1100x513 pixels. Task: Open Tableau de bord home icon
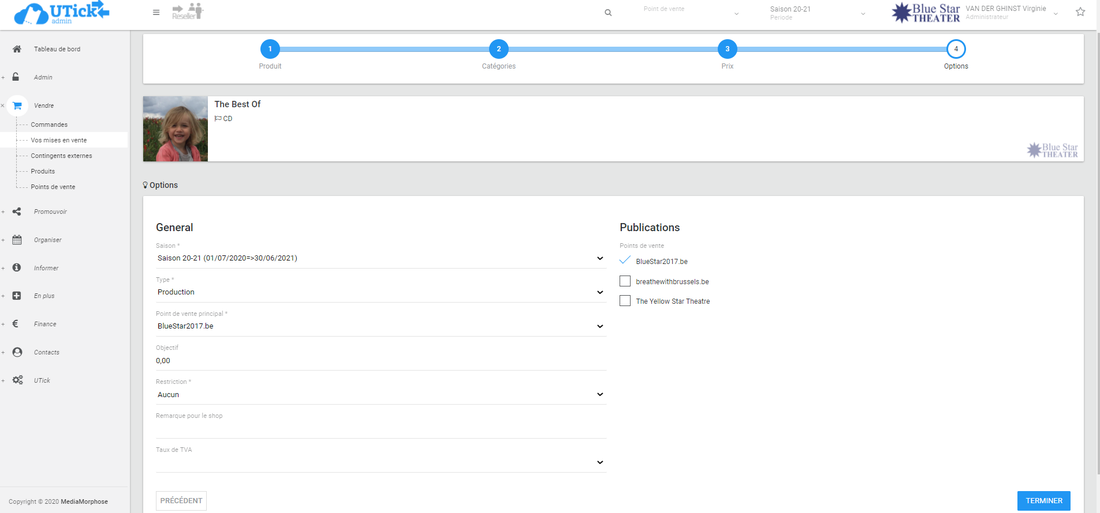click(x=17, y=49)
